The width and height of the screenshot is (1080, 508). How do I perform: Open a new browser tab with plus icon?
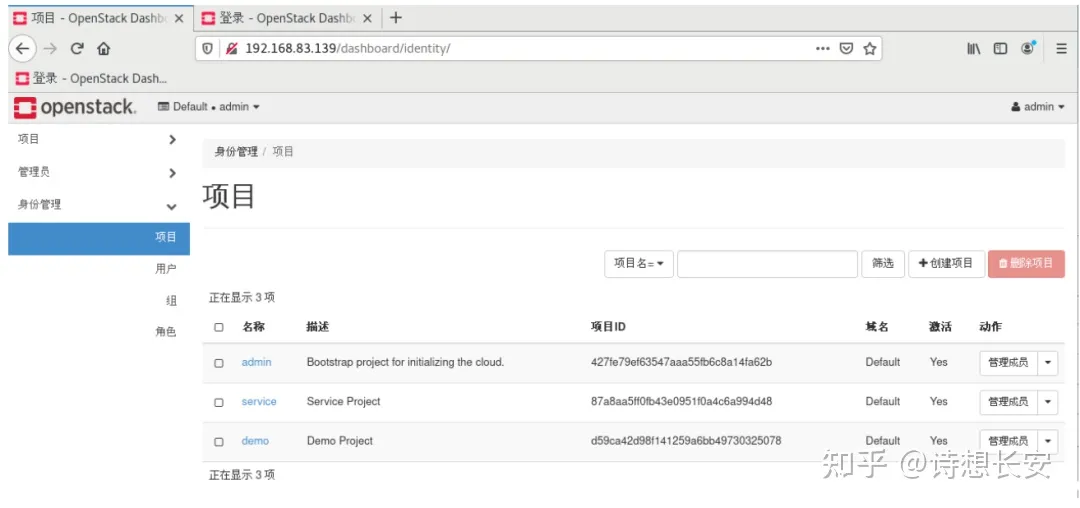(x=396, y=18)
